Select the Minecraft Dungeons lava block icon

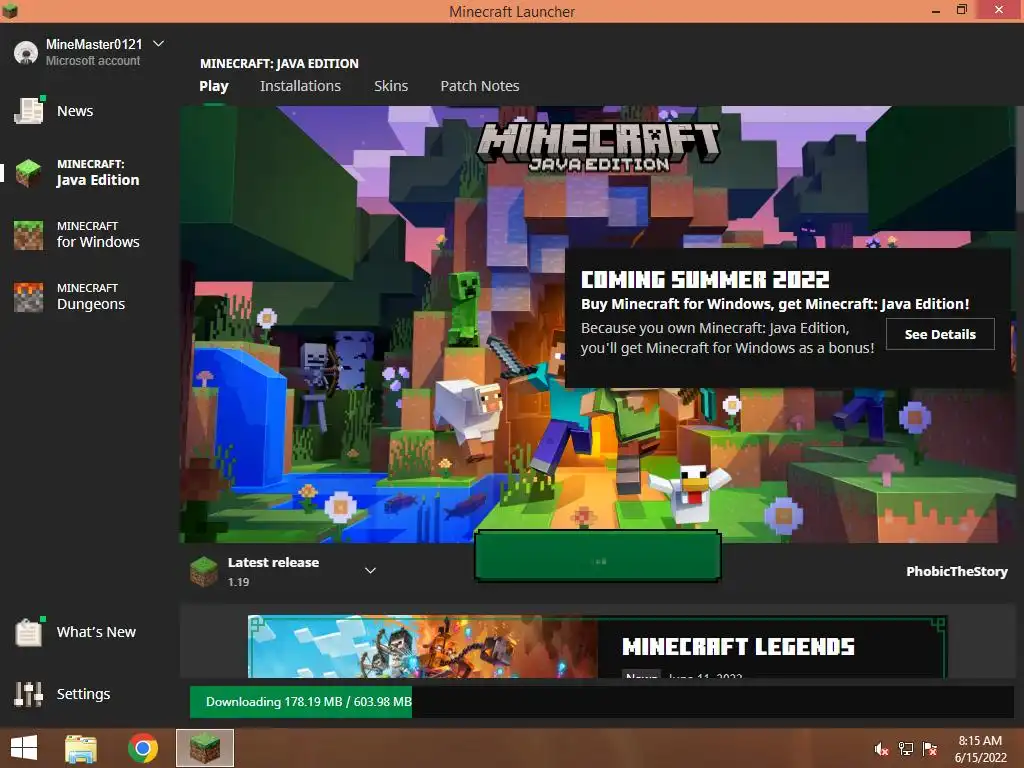[x=29, y=296]
